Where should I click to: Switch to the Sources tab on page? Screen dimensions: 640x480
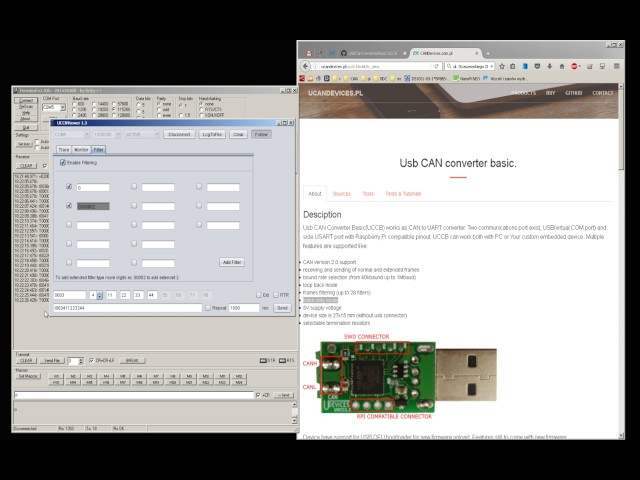[342, 193]
